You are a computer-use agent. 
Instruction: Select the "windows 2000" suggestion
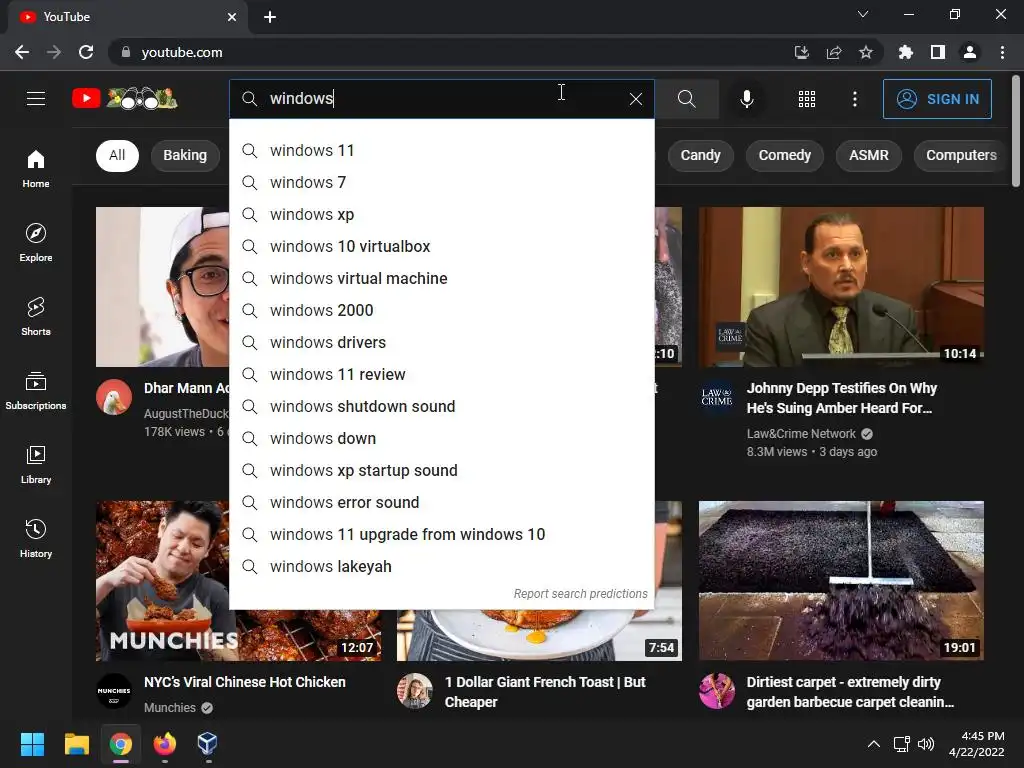click(x=441, y=311)
